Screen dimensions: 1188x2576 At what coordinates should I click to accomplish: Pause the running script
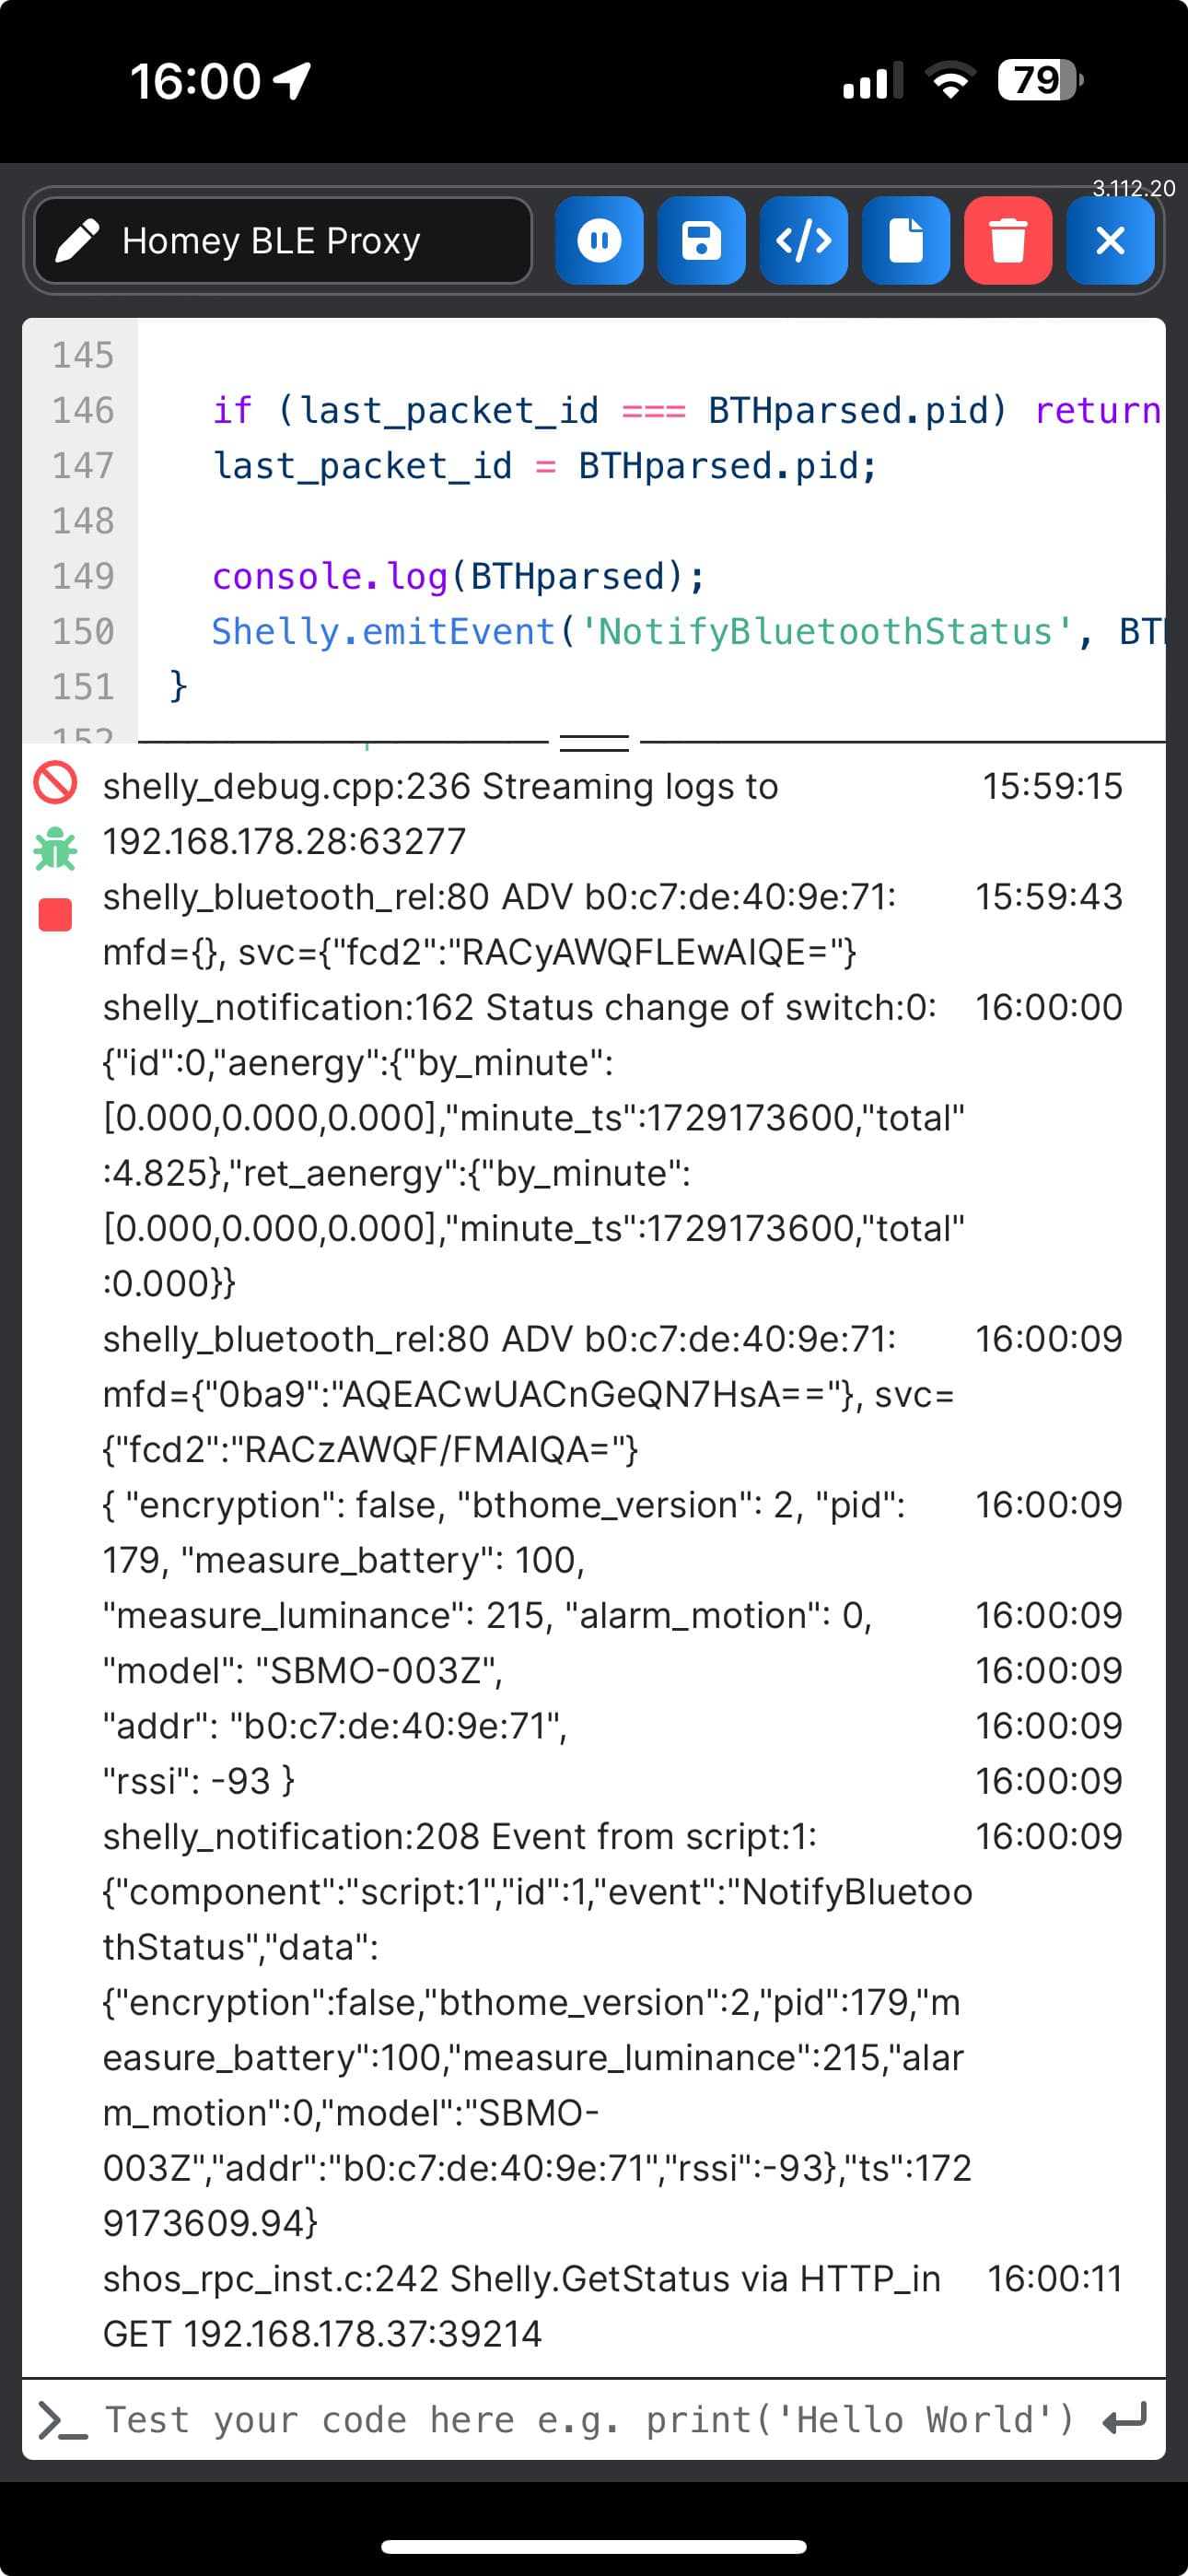click(599, 241)
